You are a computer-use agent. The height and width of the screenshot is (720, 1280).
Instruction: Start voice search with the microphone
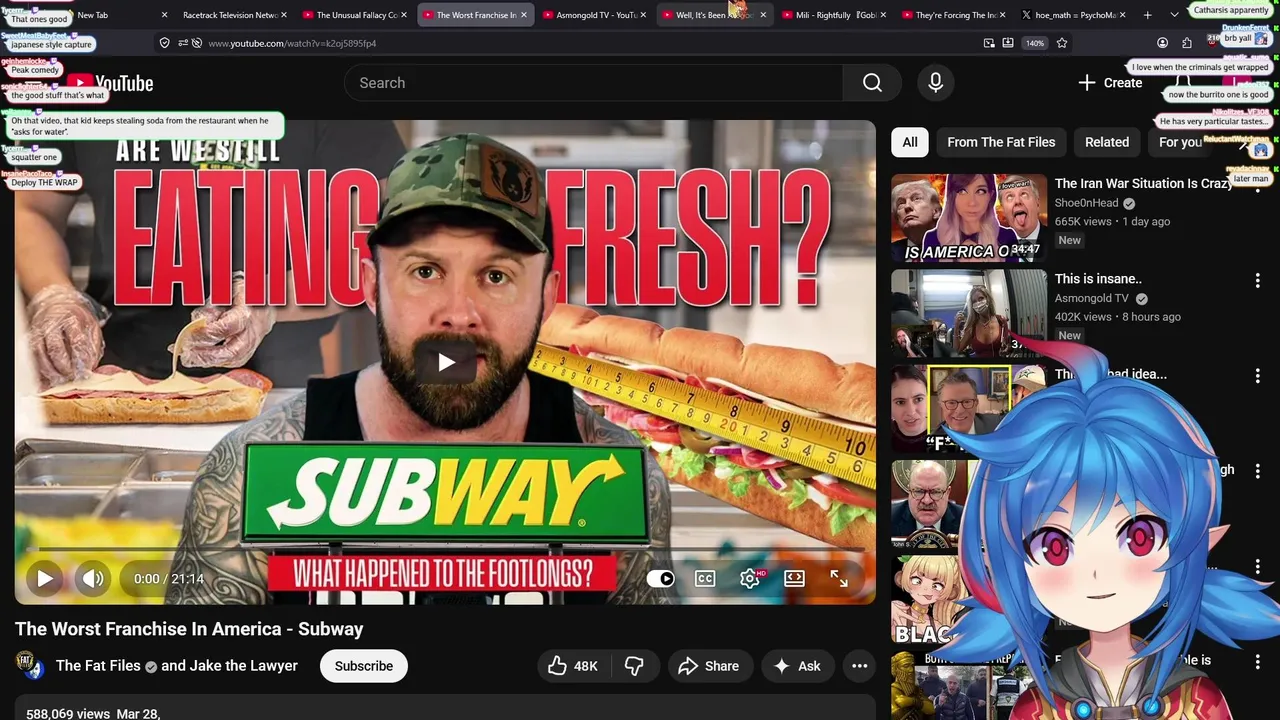pos(935,83)
